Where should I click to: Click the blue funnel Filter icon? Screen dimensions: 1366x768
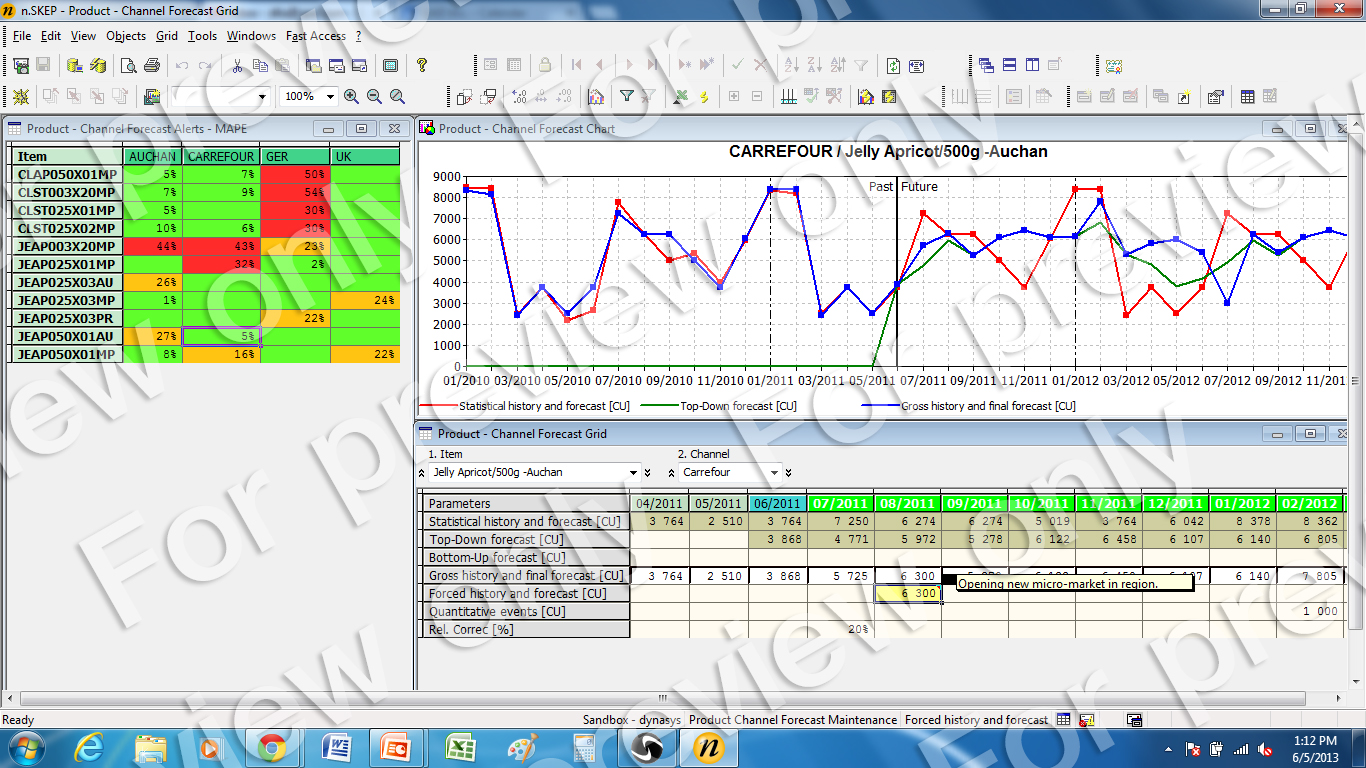pos(626,97)
